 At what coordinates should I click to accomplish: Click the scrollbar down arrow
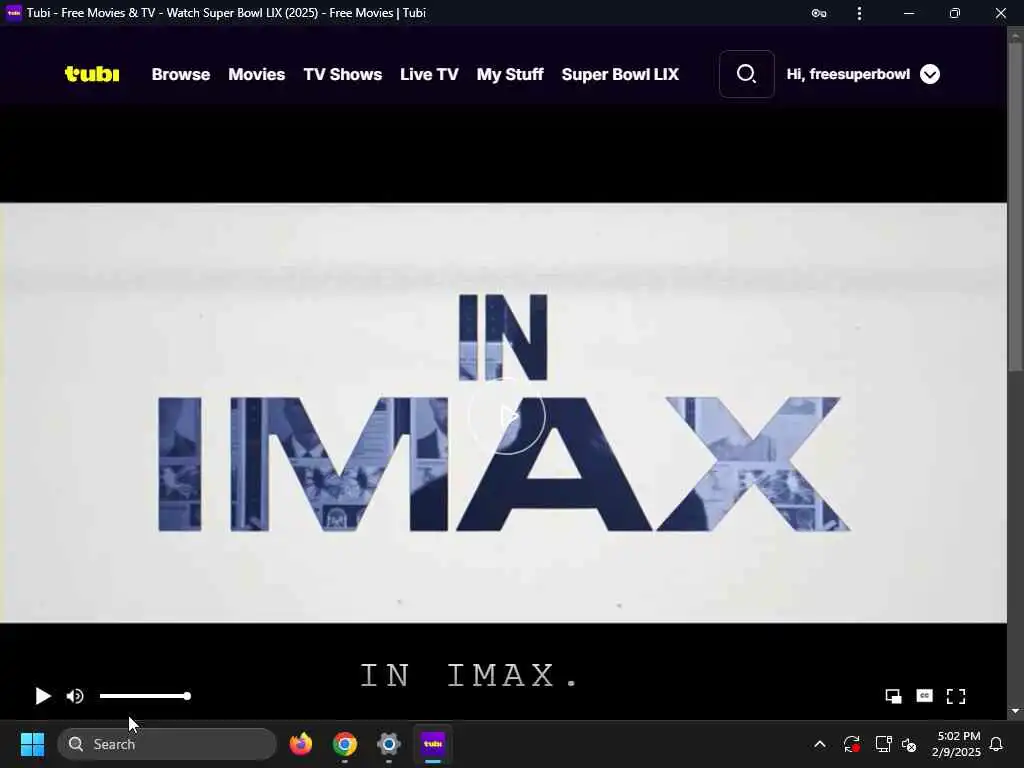tap(1016, 711)
